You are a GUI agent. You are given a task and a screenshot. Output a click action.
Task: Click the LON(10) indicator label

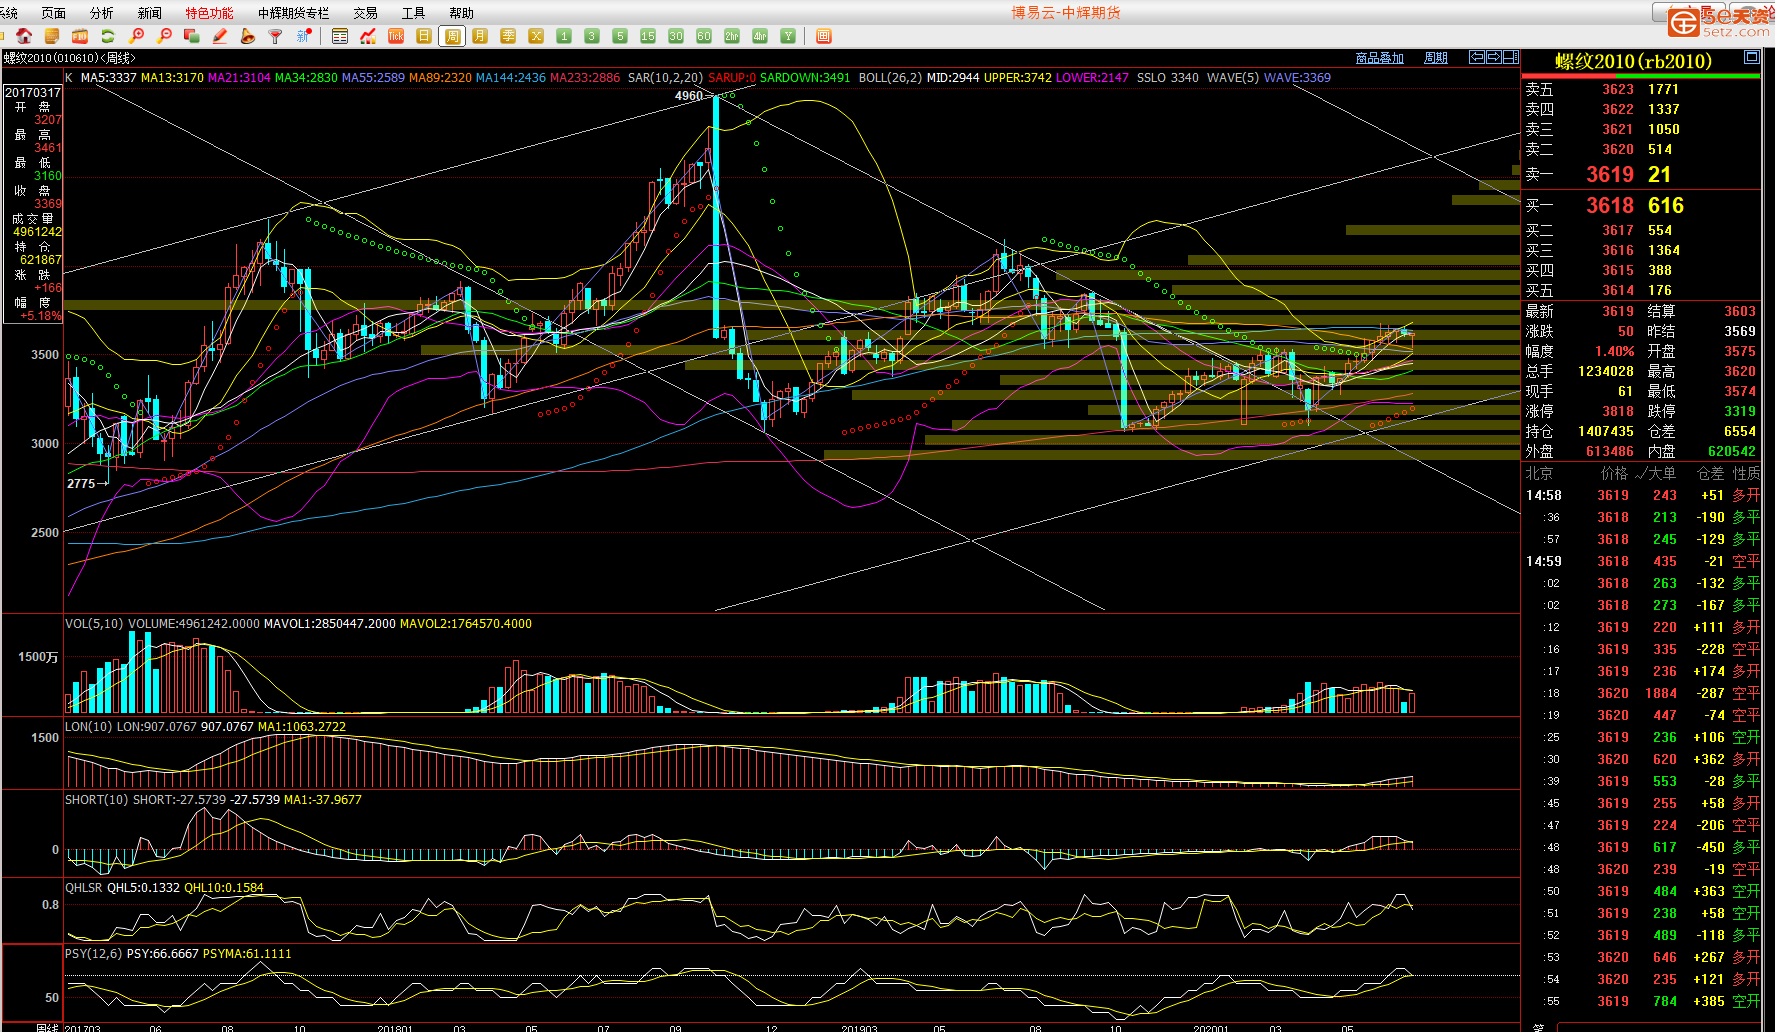click(89, 727)
